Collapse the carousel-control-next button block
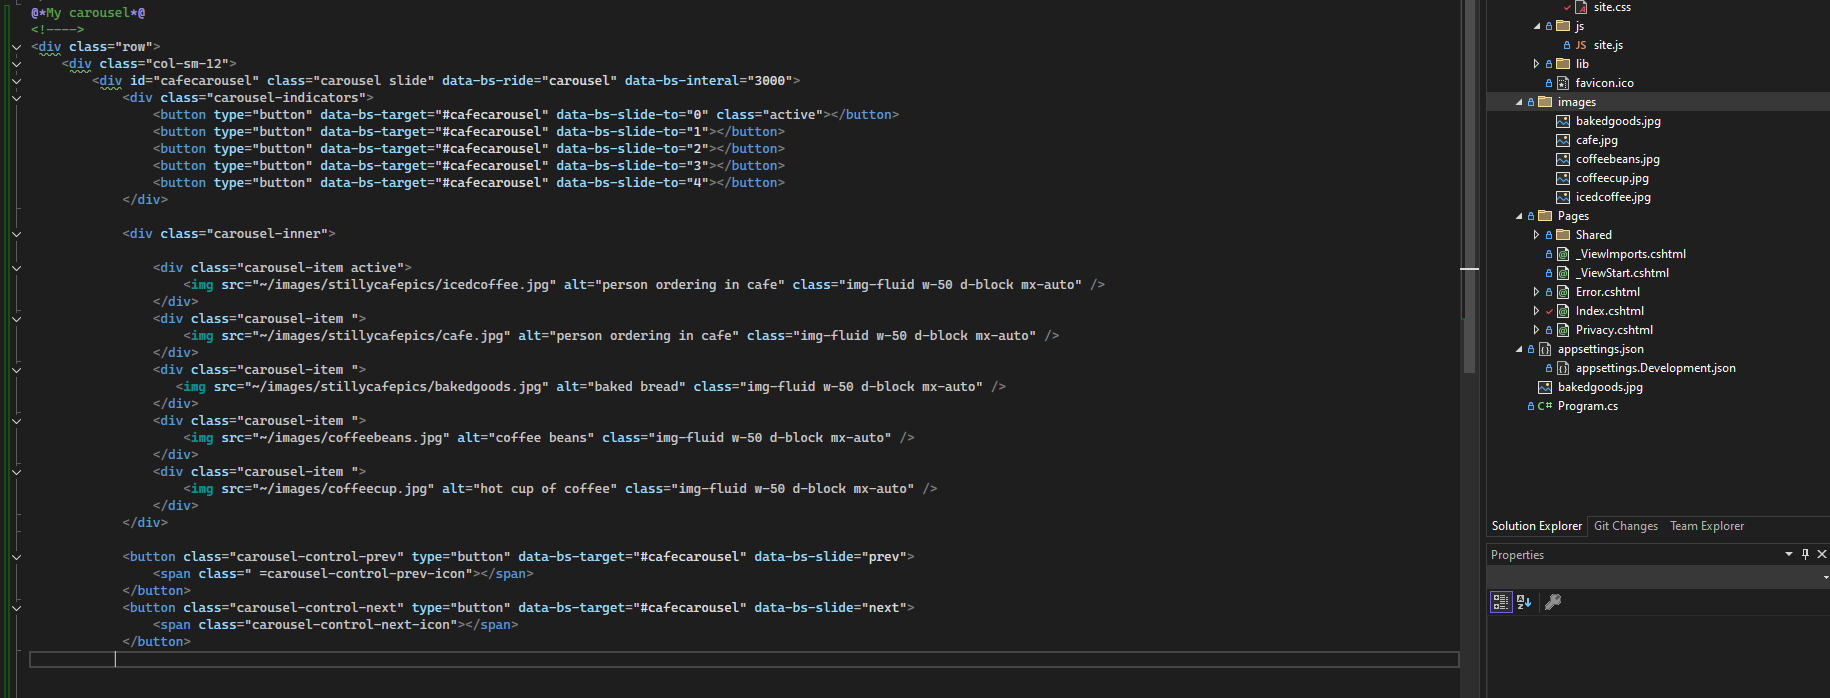The image size is (1830, 698). click(x=16, y=608)
